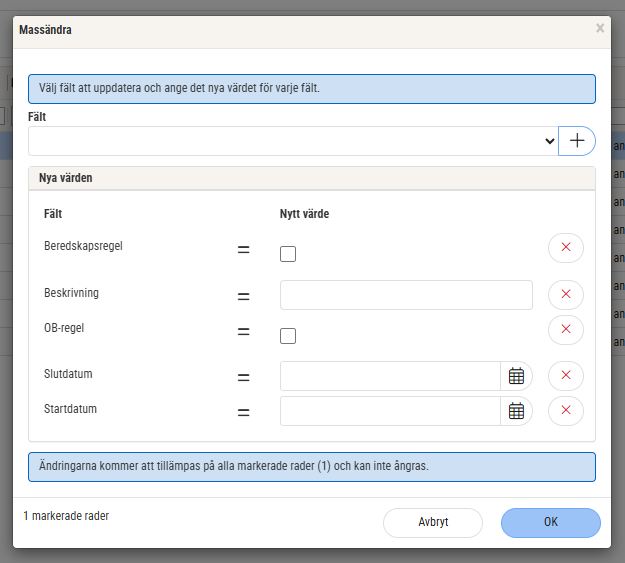Enable the Beredskapsregel checkbox
The width and height of the screenshot is (625, 563).
click(x=288, y=254)
